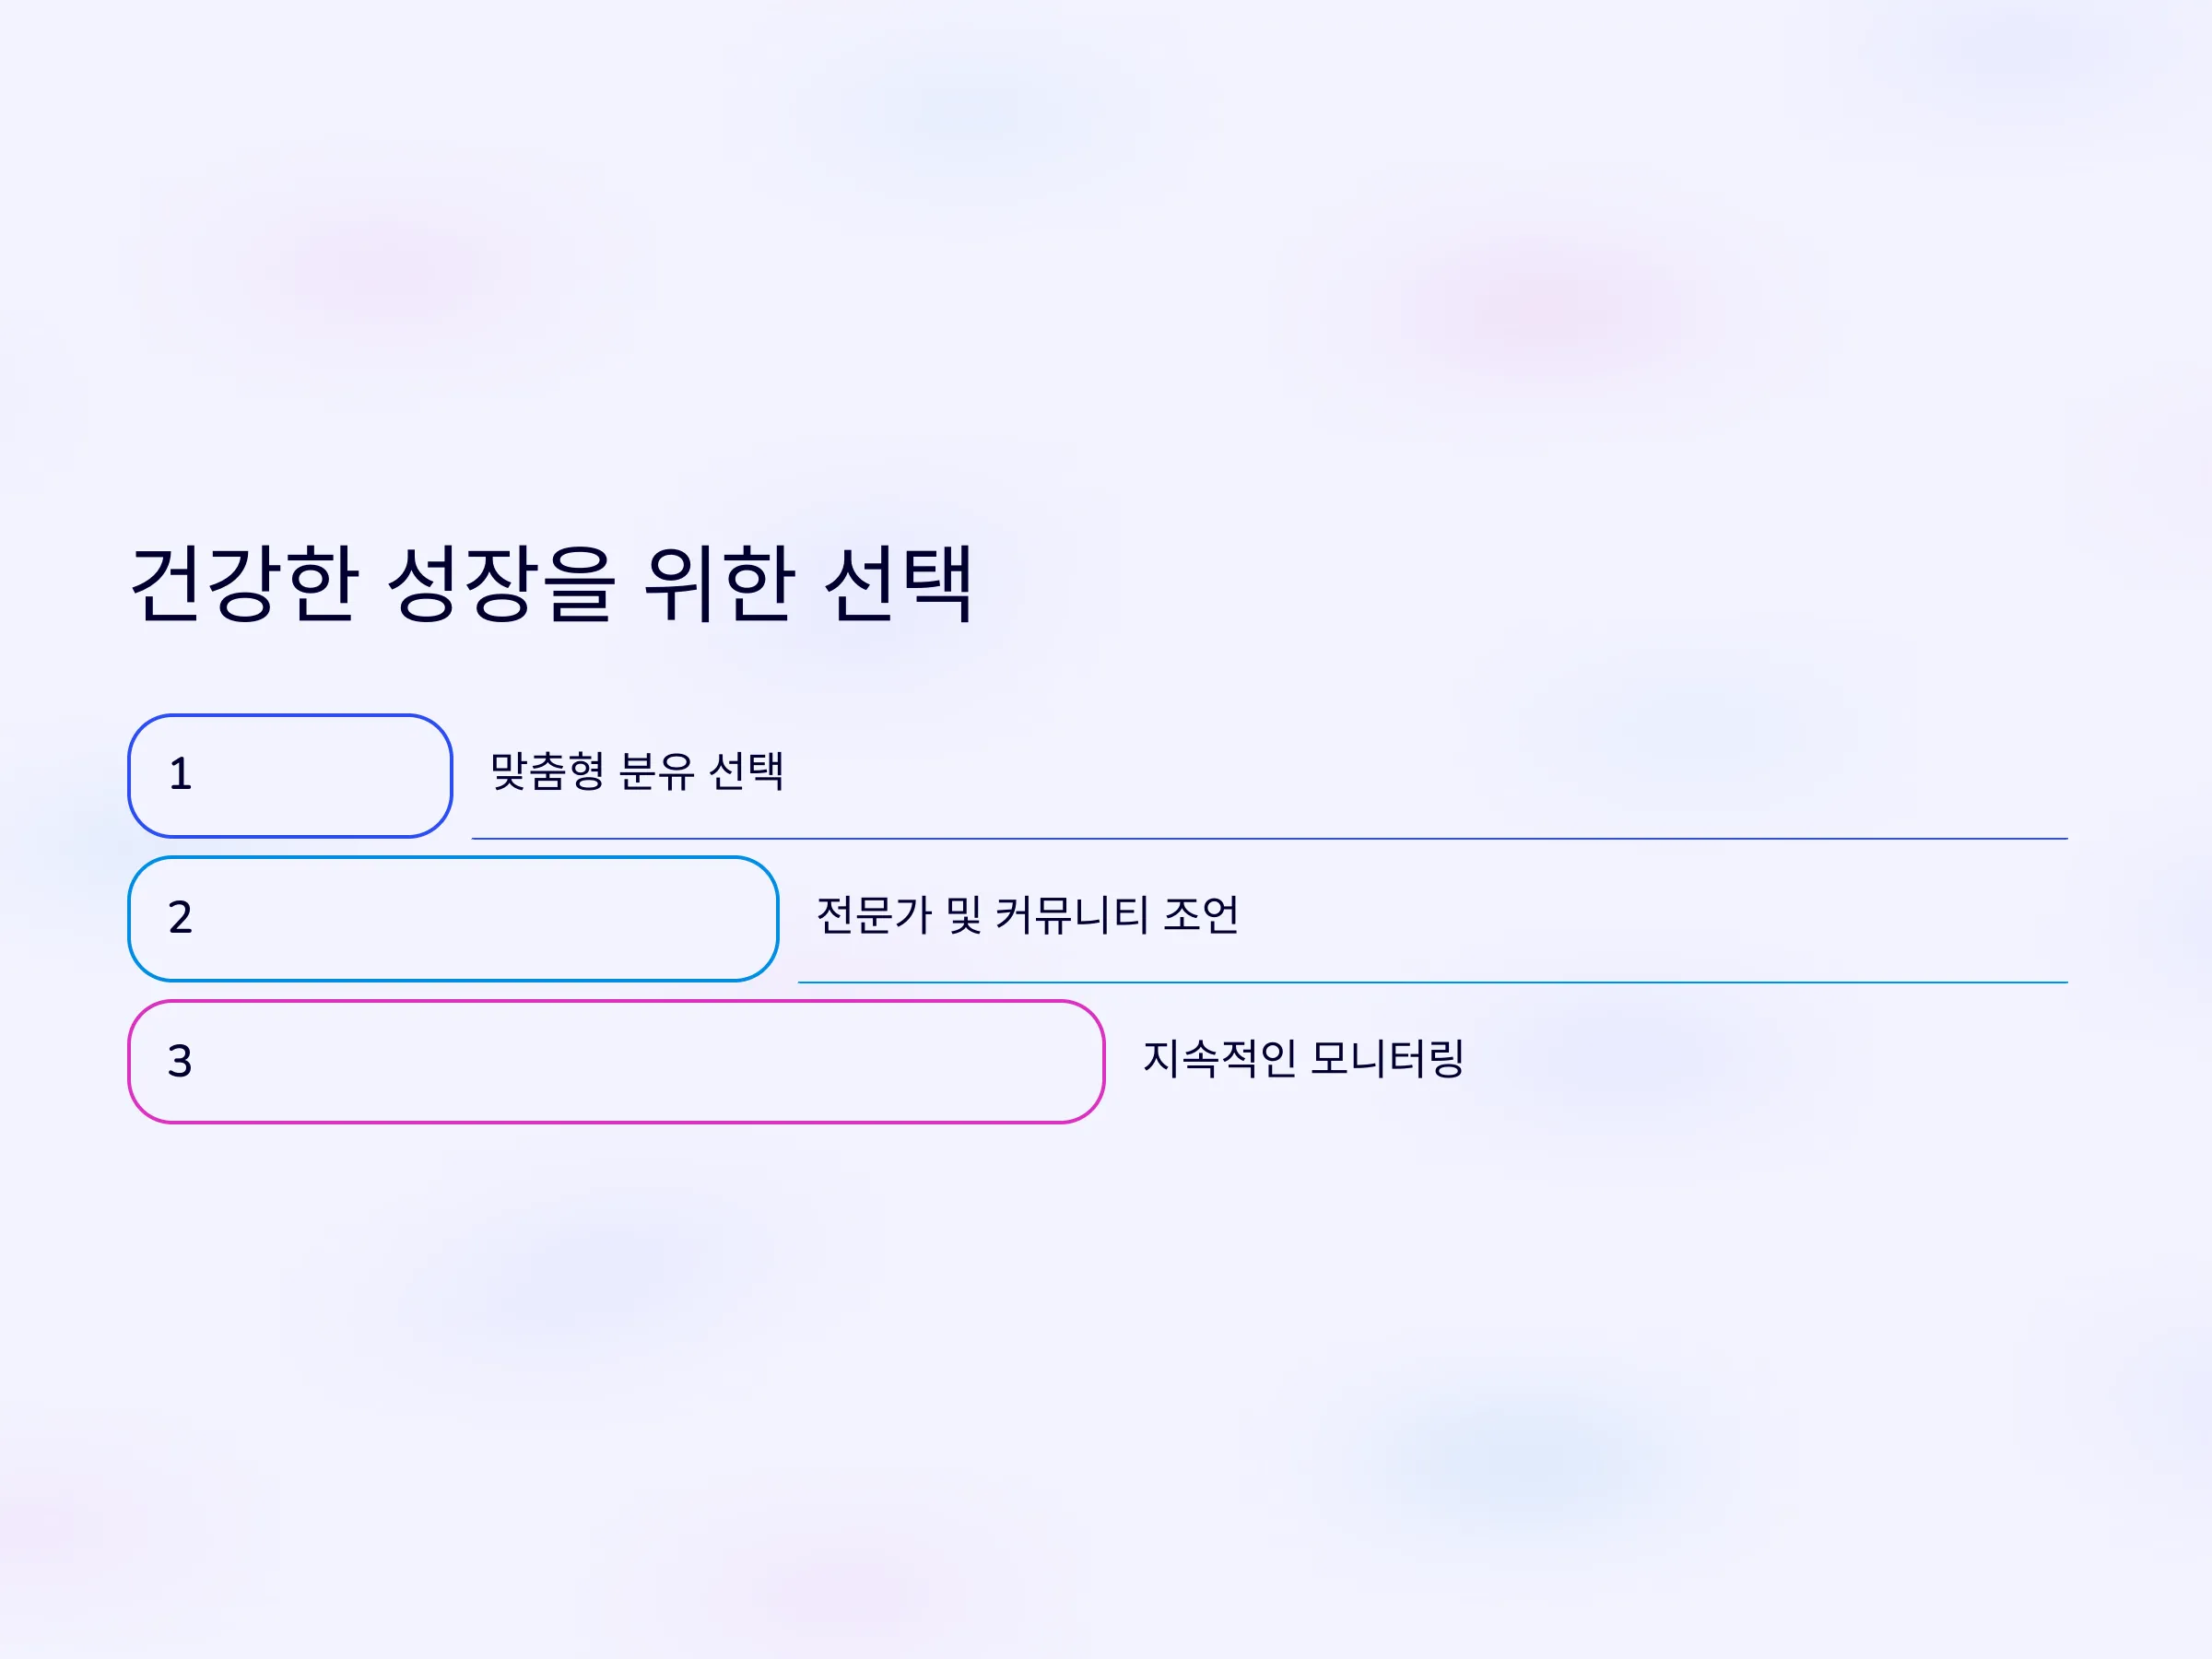Screen dimensions: 2212x1659
Task: Select 선택 at the end of the heading
Action: [898, 584]
